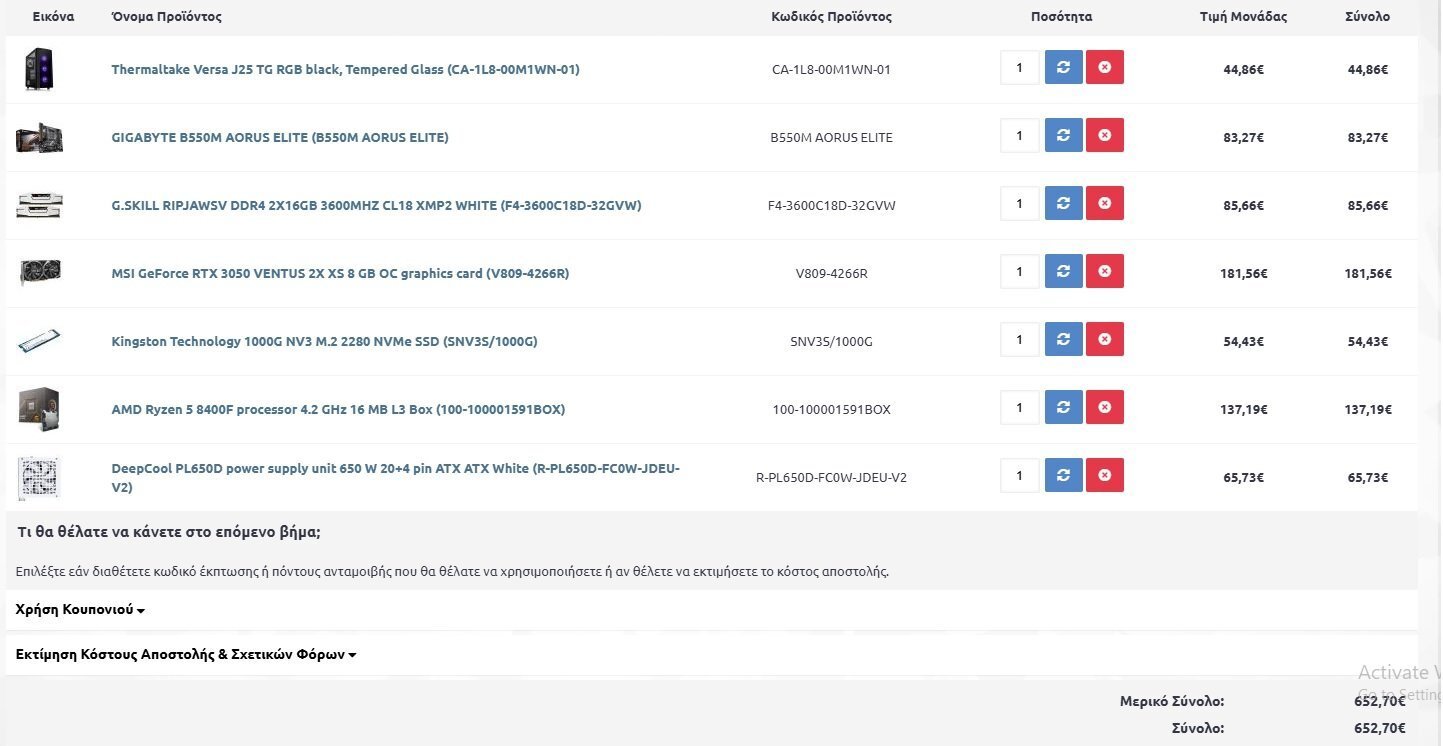Screen dimensions: 1443x746
Task: Open G.SKILL RIPJAWSV DDR4 product link
Action: pos(376,205)
